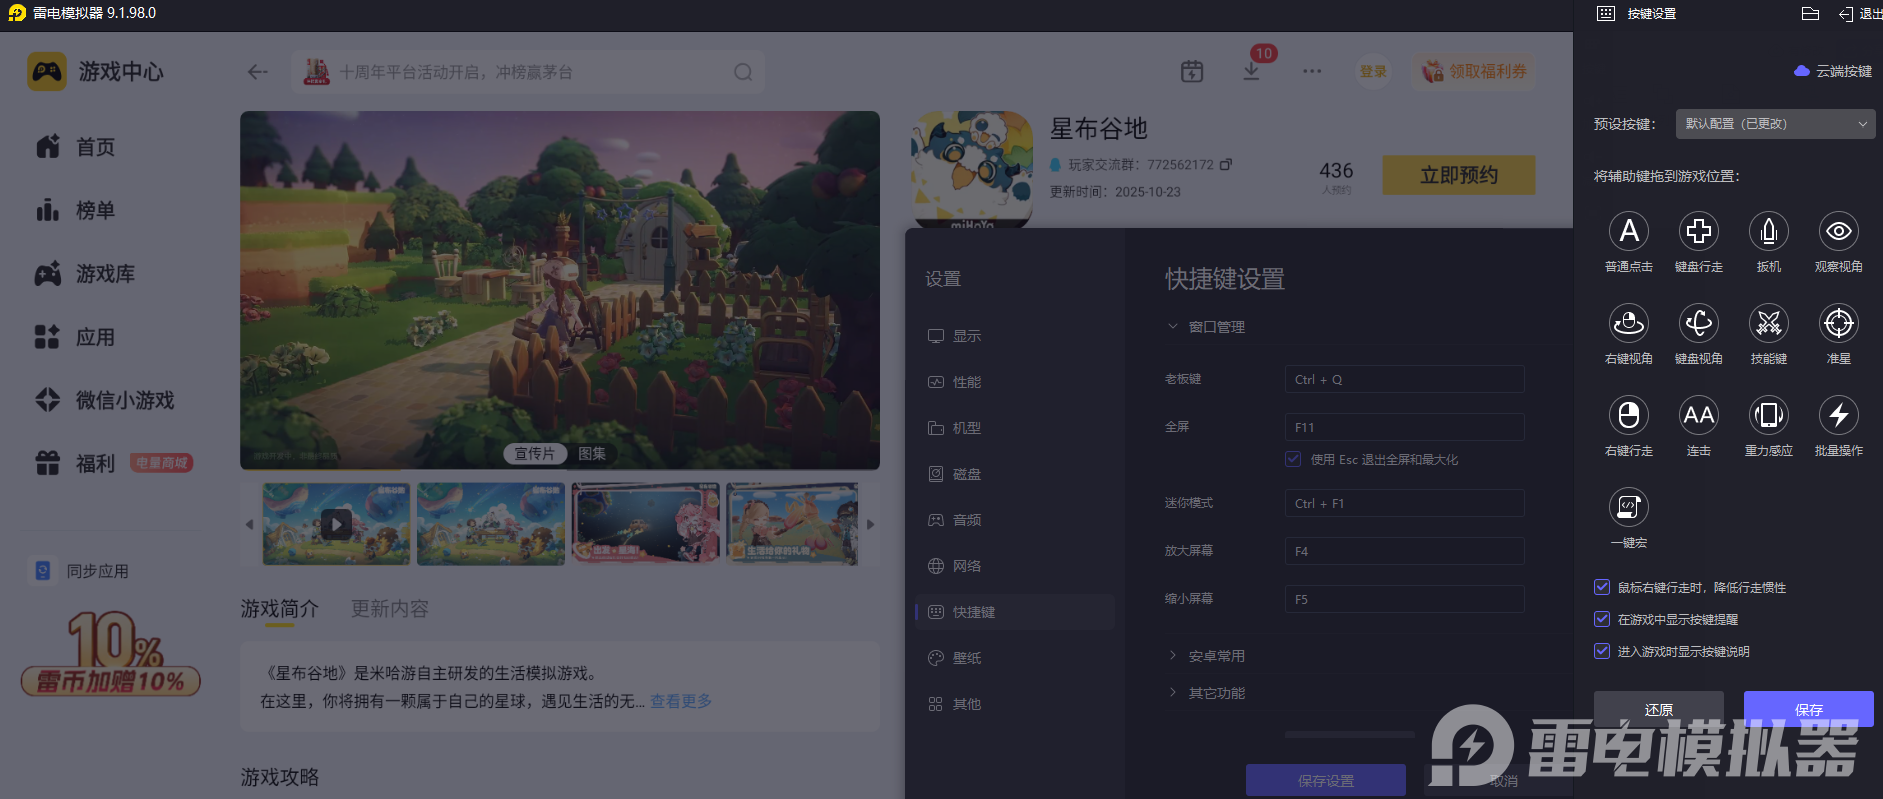Toggle 鼠标右键行走时，降低行走惯性 checkbox
Screen dimensions: 1883x799
click(1602, 587)
